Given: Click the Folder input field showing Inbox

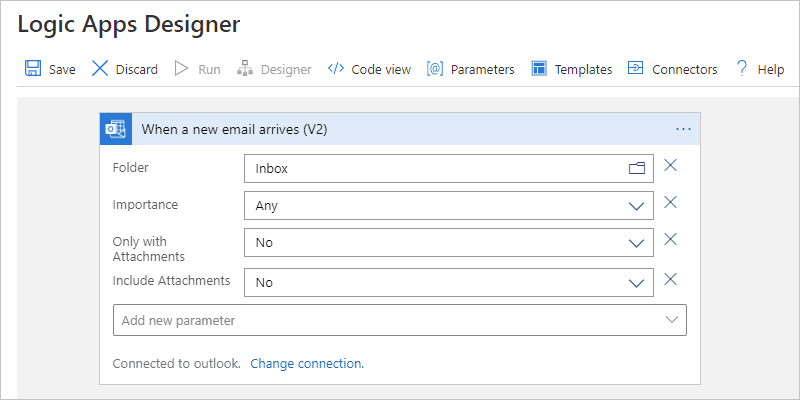Looking at the screenshot, I should click(448, 168).
